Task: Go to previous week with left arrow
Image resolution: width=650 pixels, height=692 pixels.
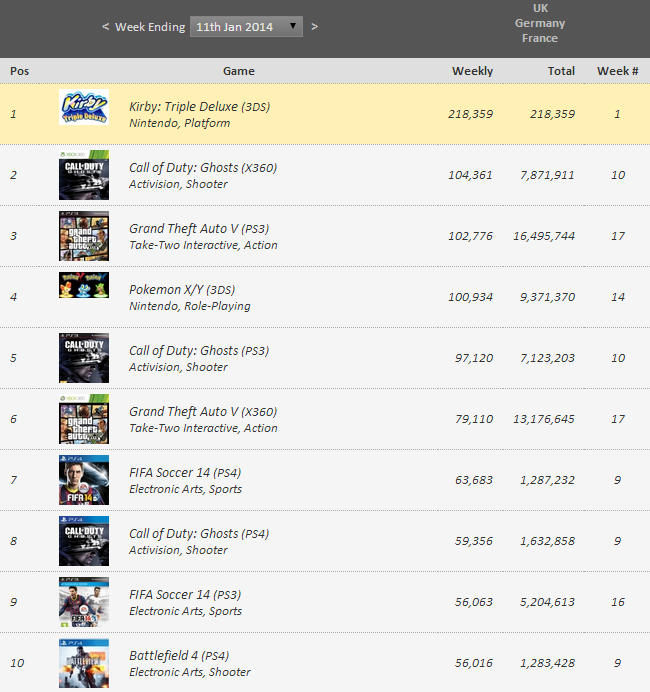Action: (105, 26)
